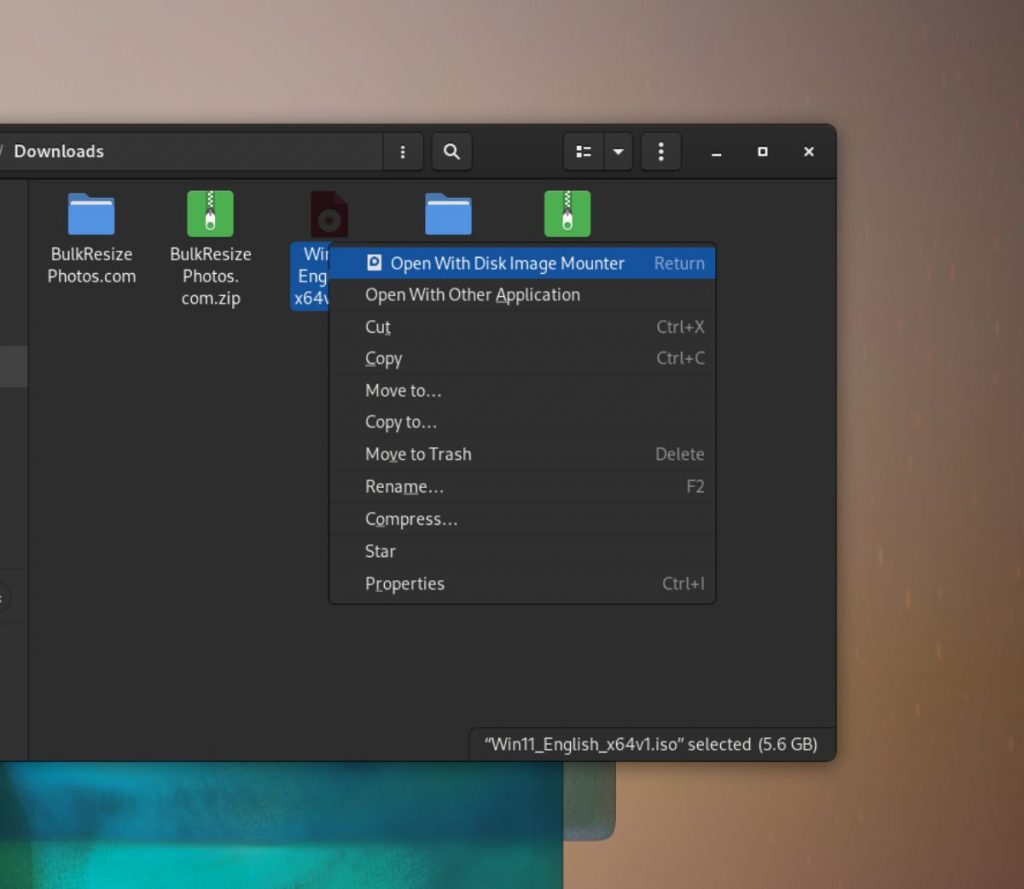Open the search icon in the toolbar
Viewport: 1024px width, 889px height.
(x=451, y=151)
